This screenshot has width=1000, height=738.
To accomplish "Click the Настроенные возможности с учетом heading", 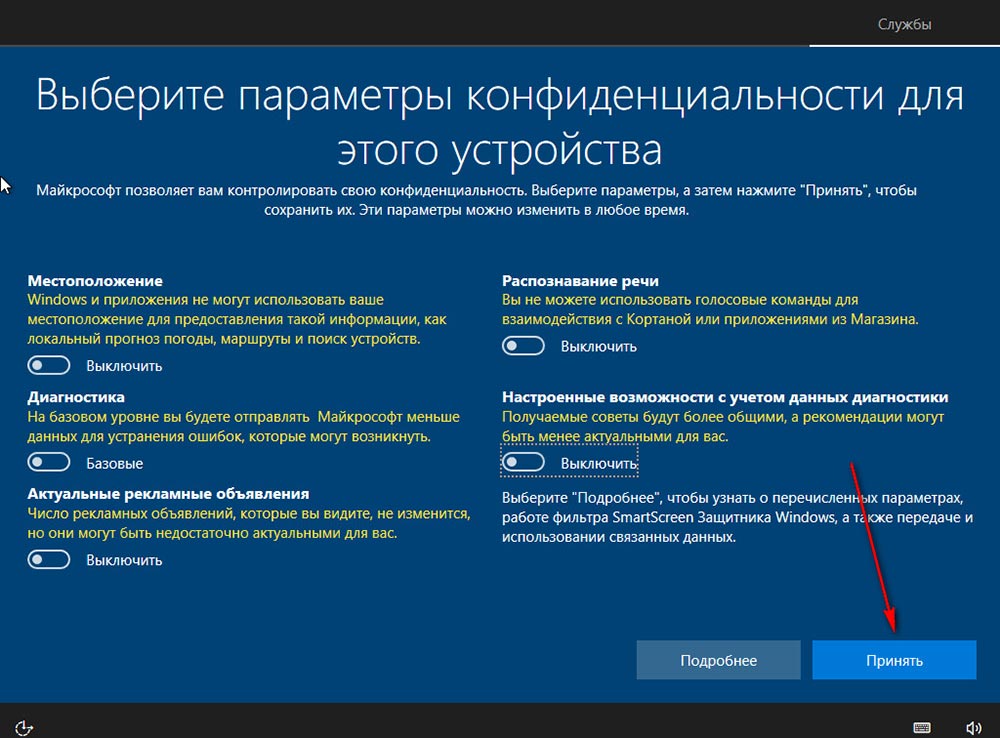I will 725,397.
